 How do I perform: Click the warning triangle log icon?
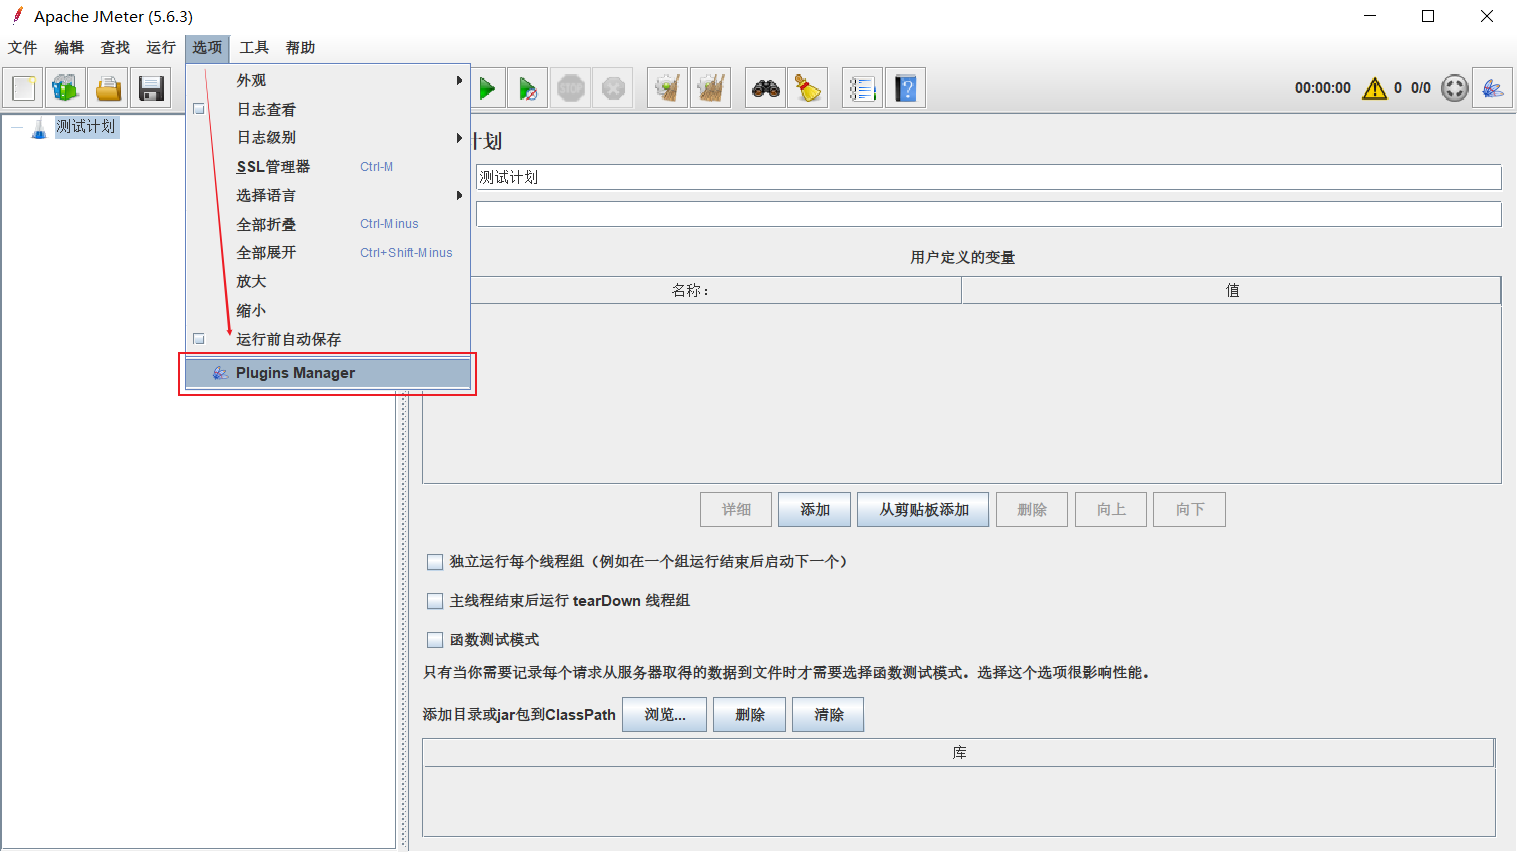[1375, 88]
